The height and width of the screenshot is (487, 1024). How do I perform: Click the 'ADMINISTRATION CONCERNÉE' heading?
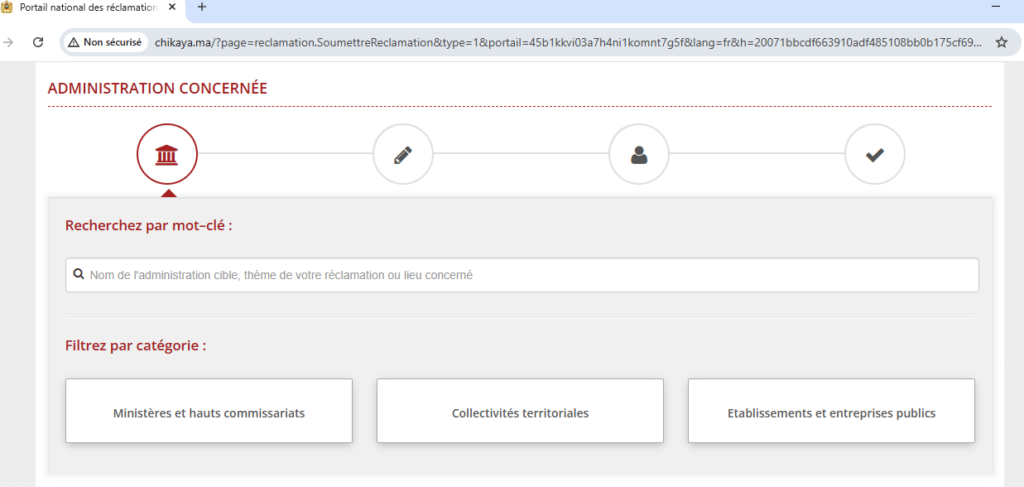(157, 89)
